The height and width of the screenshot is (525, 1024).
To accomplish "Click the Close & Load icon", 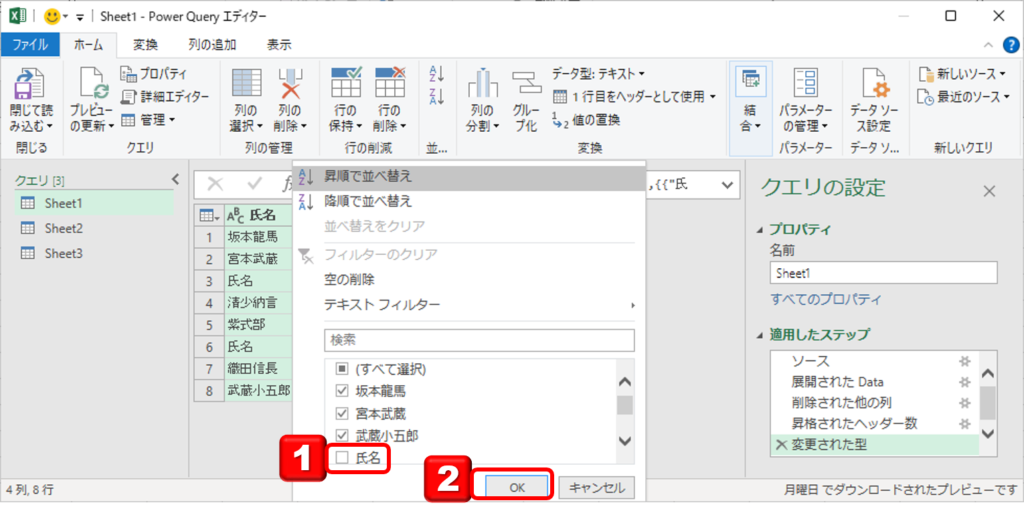I will click(x=29, y=84).
